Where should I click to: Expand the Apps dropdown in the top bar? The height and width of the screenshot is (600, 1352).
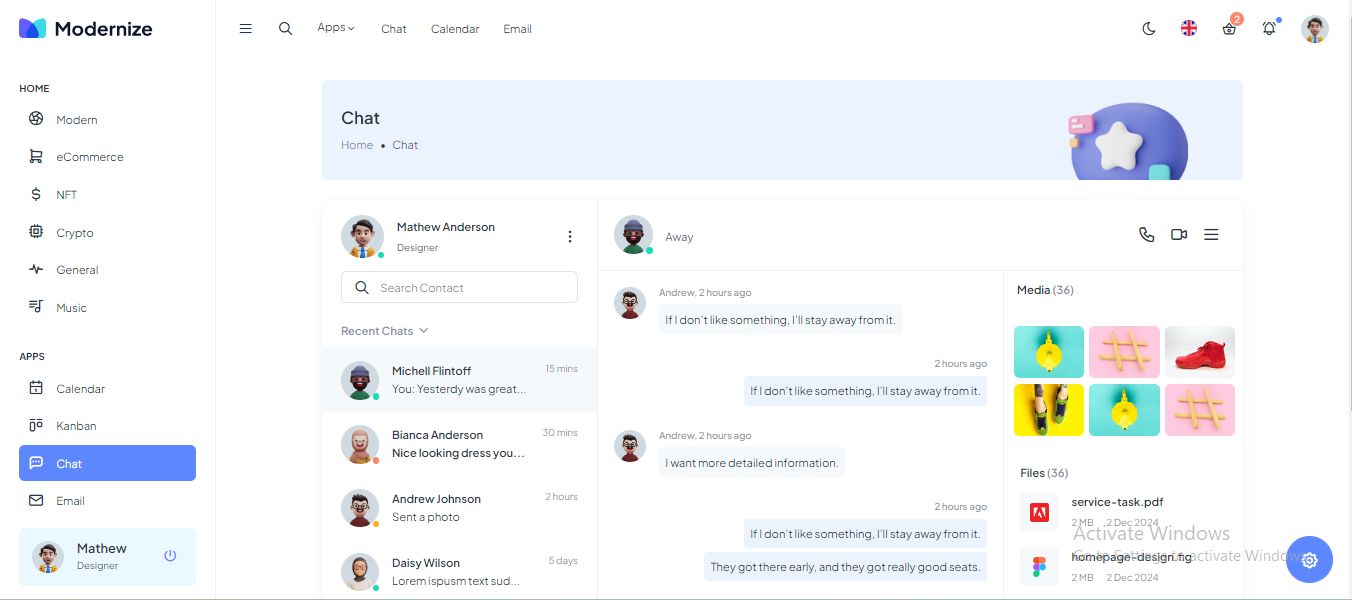tap(336, 28)
